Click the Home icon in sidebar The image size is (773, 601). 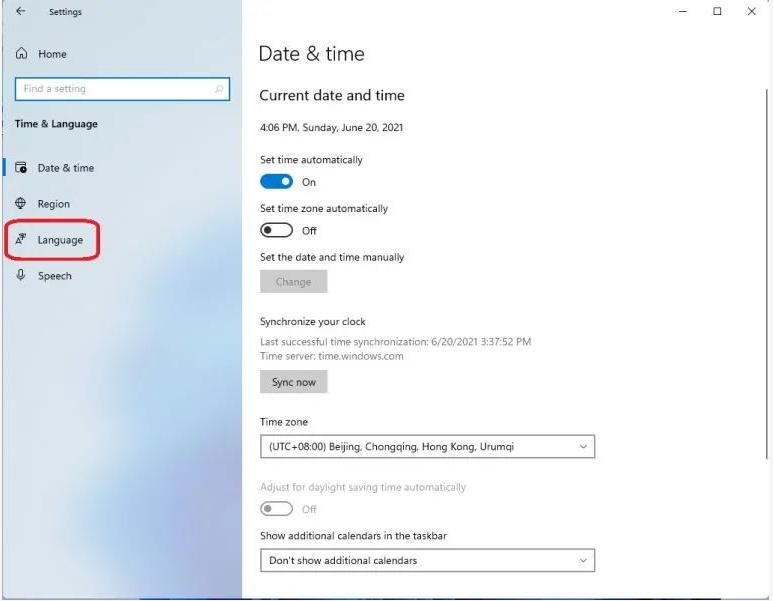(21, 54)
